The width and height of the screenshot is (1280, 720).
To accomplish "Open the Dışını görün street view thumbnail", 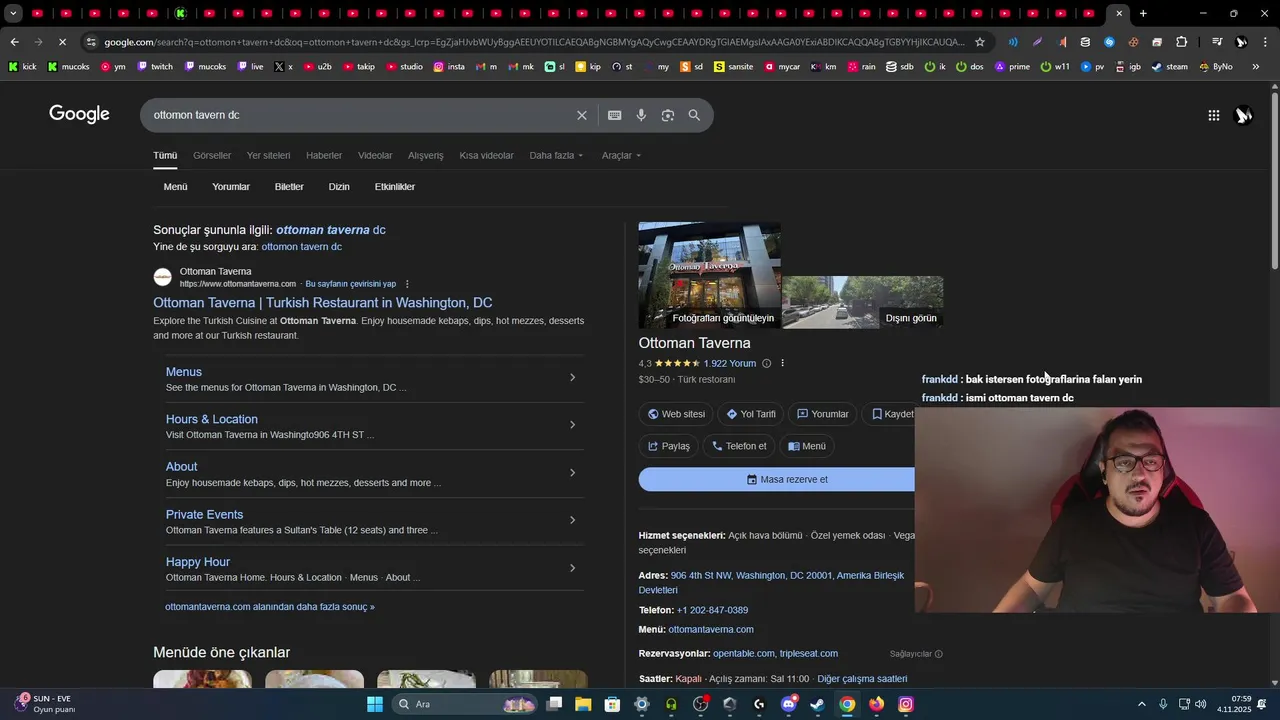I will coord(862,302).
